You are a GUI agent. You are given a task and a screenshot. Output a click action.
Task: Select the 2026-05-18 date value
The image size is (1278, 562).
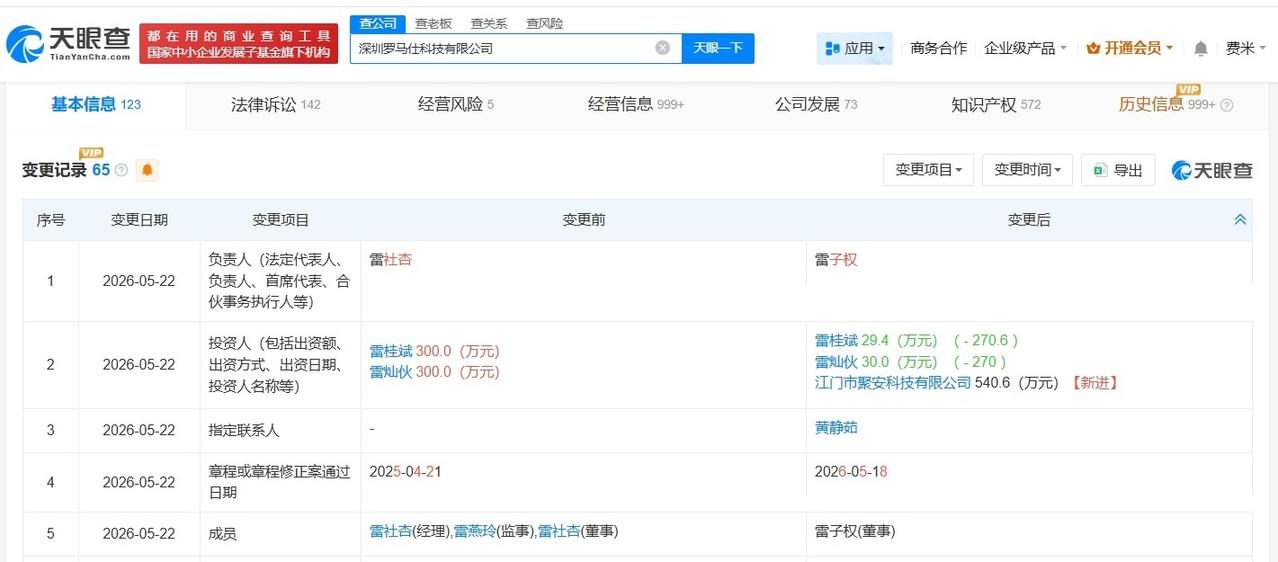pyautogui.click(x=851, y=470)
